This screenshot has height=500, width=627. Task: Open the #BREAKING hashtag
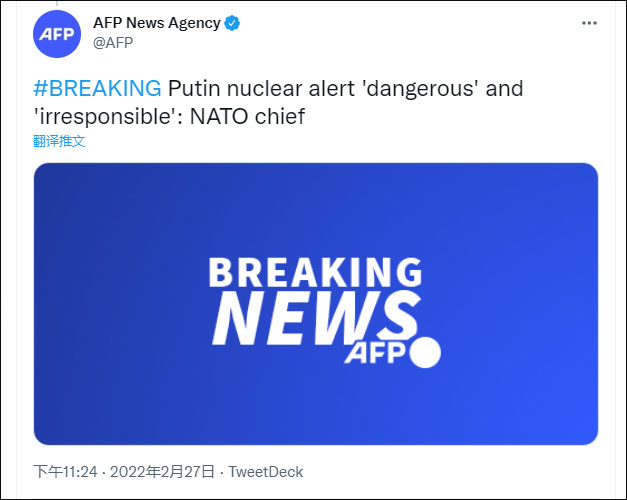(x=97, y=88)
